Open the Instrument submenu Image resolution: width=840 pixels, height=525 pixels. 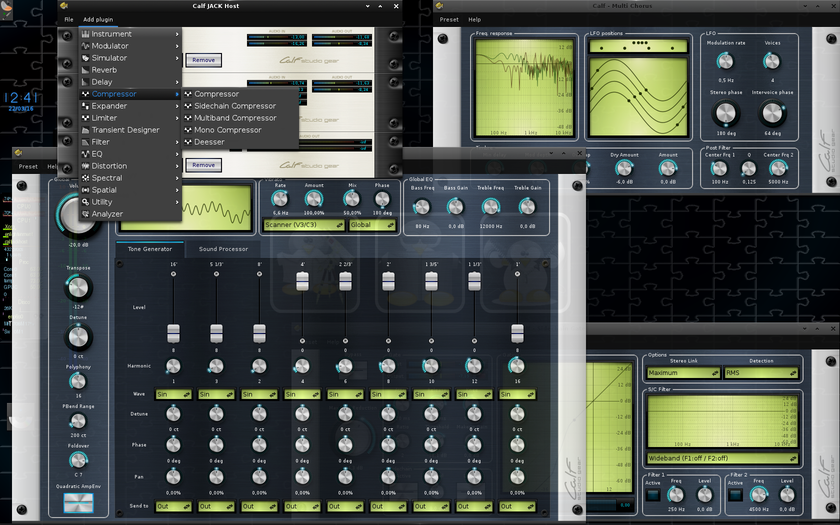130,34
